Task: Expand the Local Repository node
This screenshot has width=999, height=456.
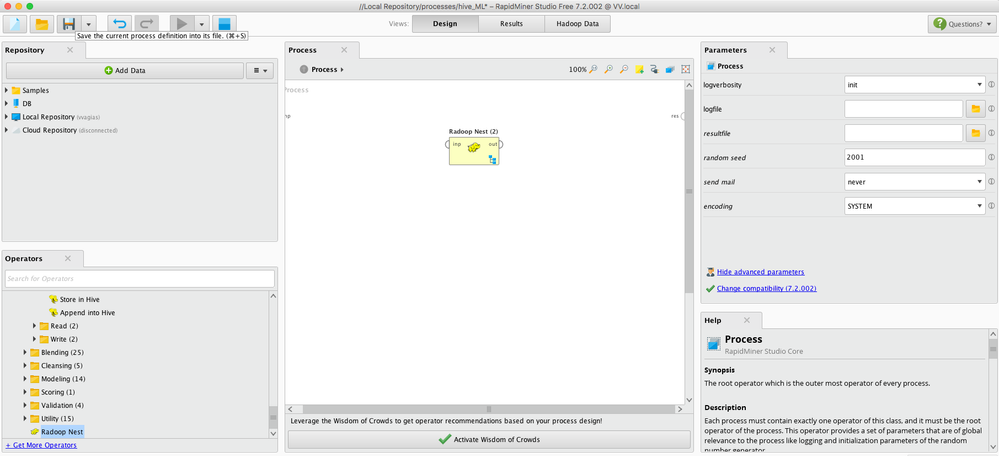Action: 6,117
